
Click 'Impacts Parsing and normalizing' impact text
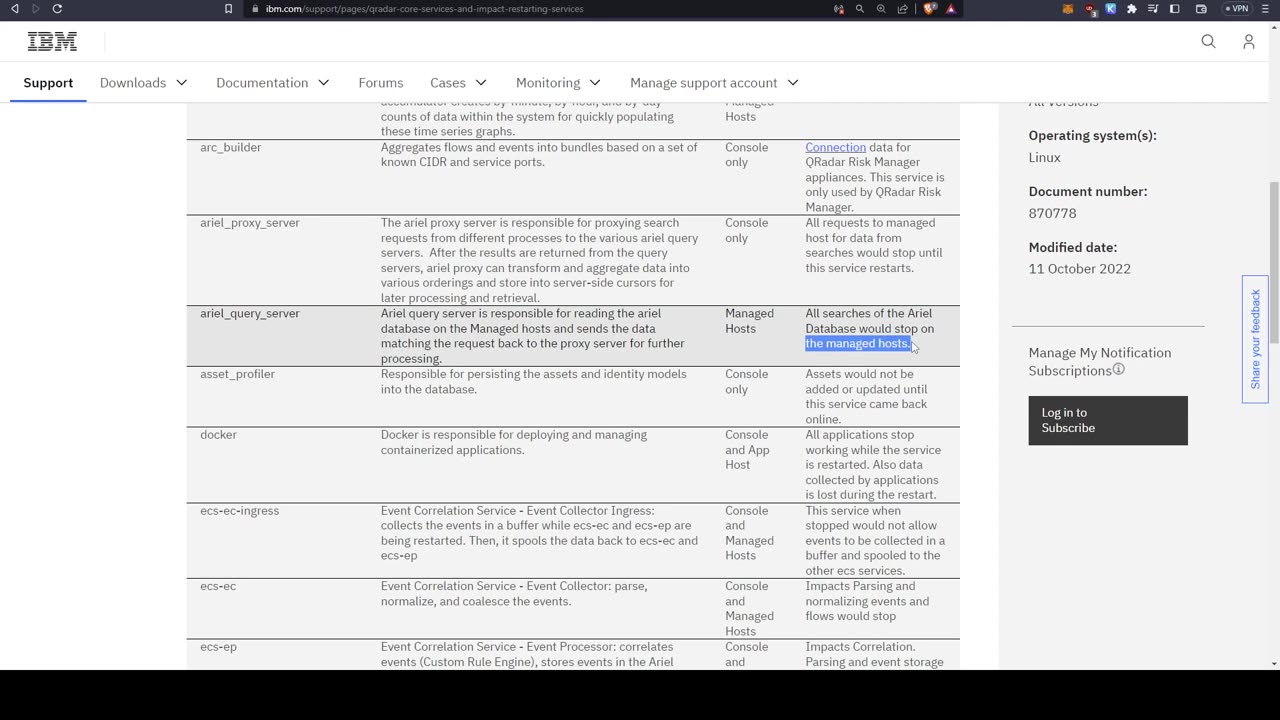(x=867, y=601)
